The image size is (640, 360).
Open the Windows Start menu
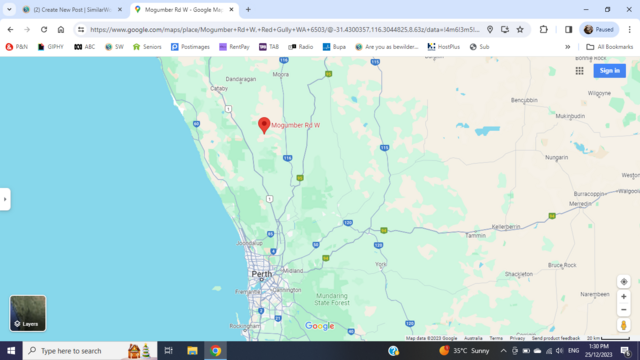[x=11, y=351]
